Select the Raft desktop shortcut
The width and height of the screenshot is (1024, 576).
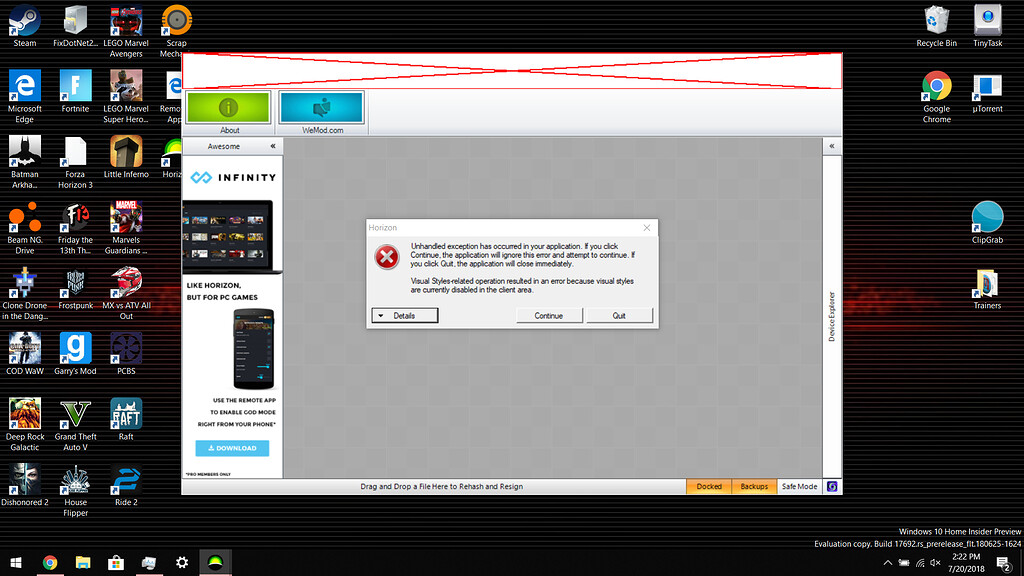(x=126, y=419)
